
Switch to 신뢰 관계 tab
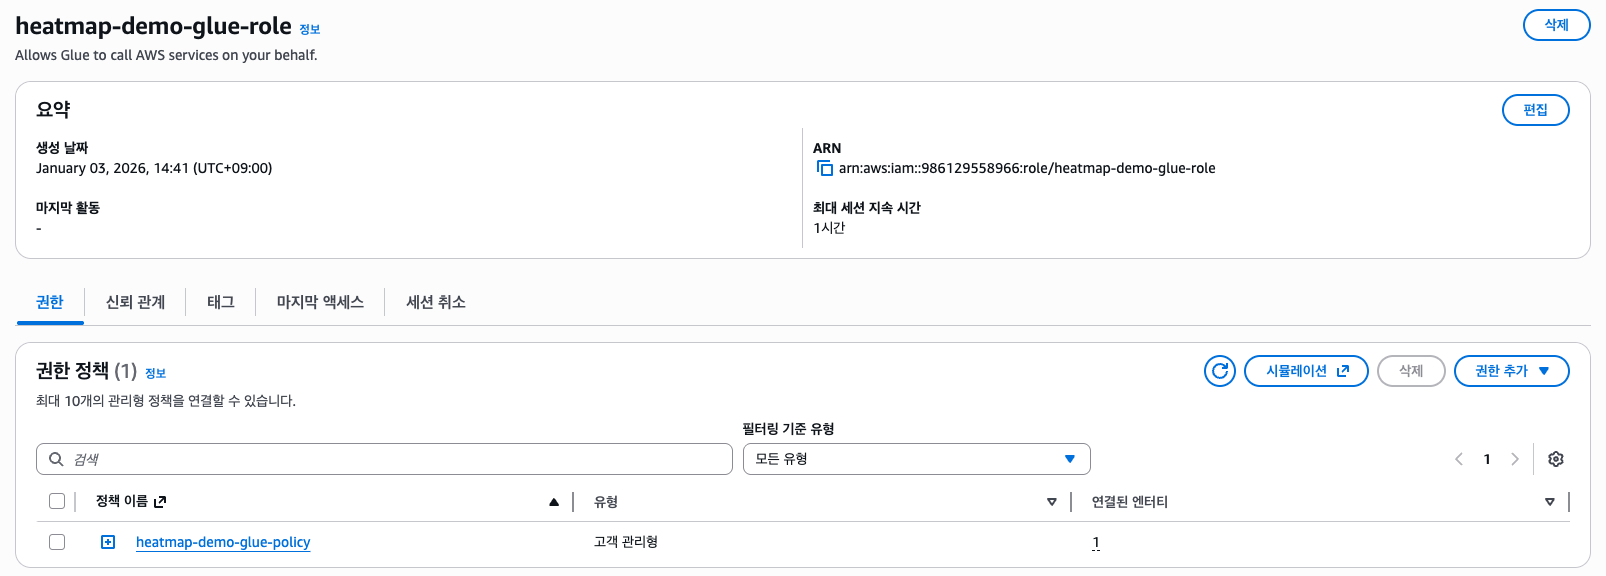[135, 302]
